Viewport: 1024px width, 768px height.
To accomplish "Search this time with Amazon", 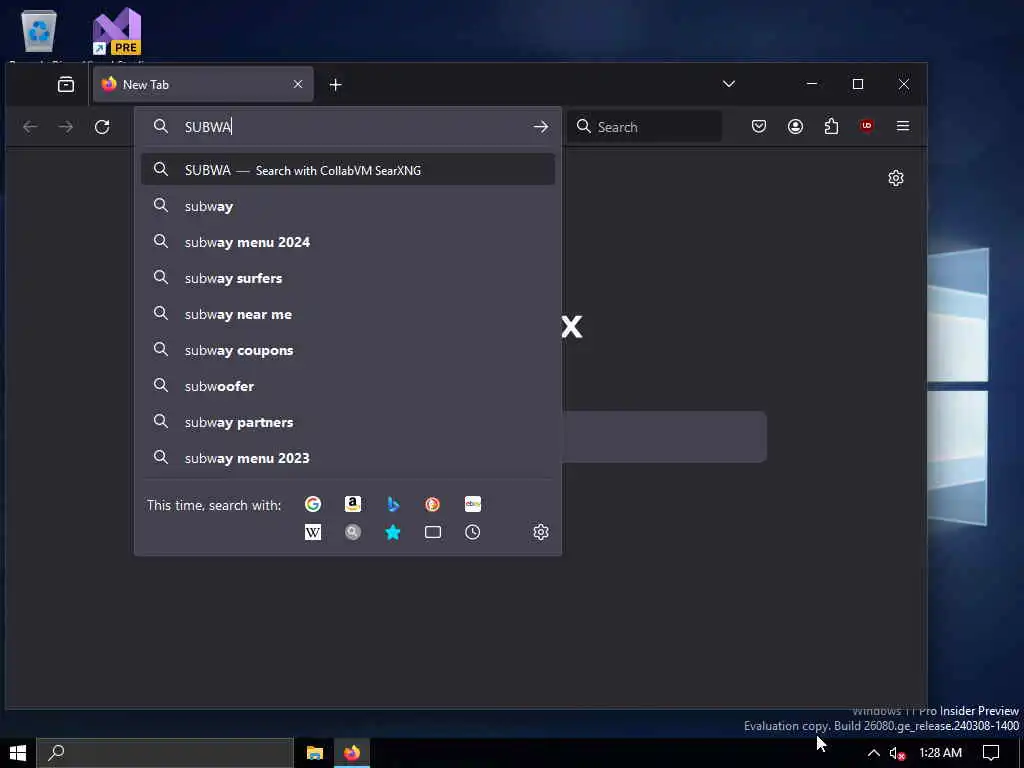I will [x=353, y=504].
